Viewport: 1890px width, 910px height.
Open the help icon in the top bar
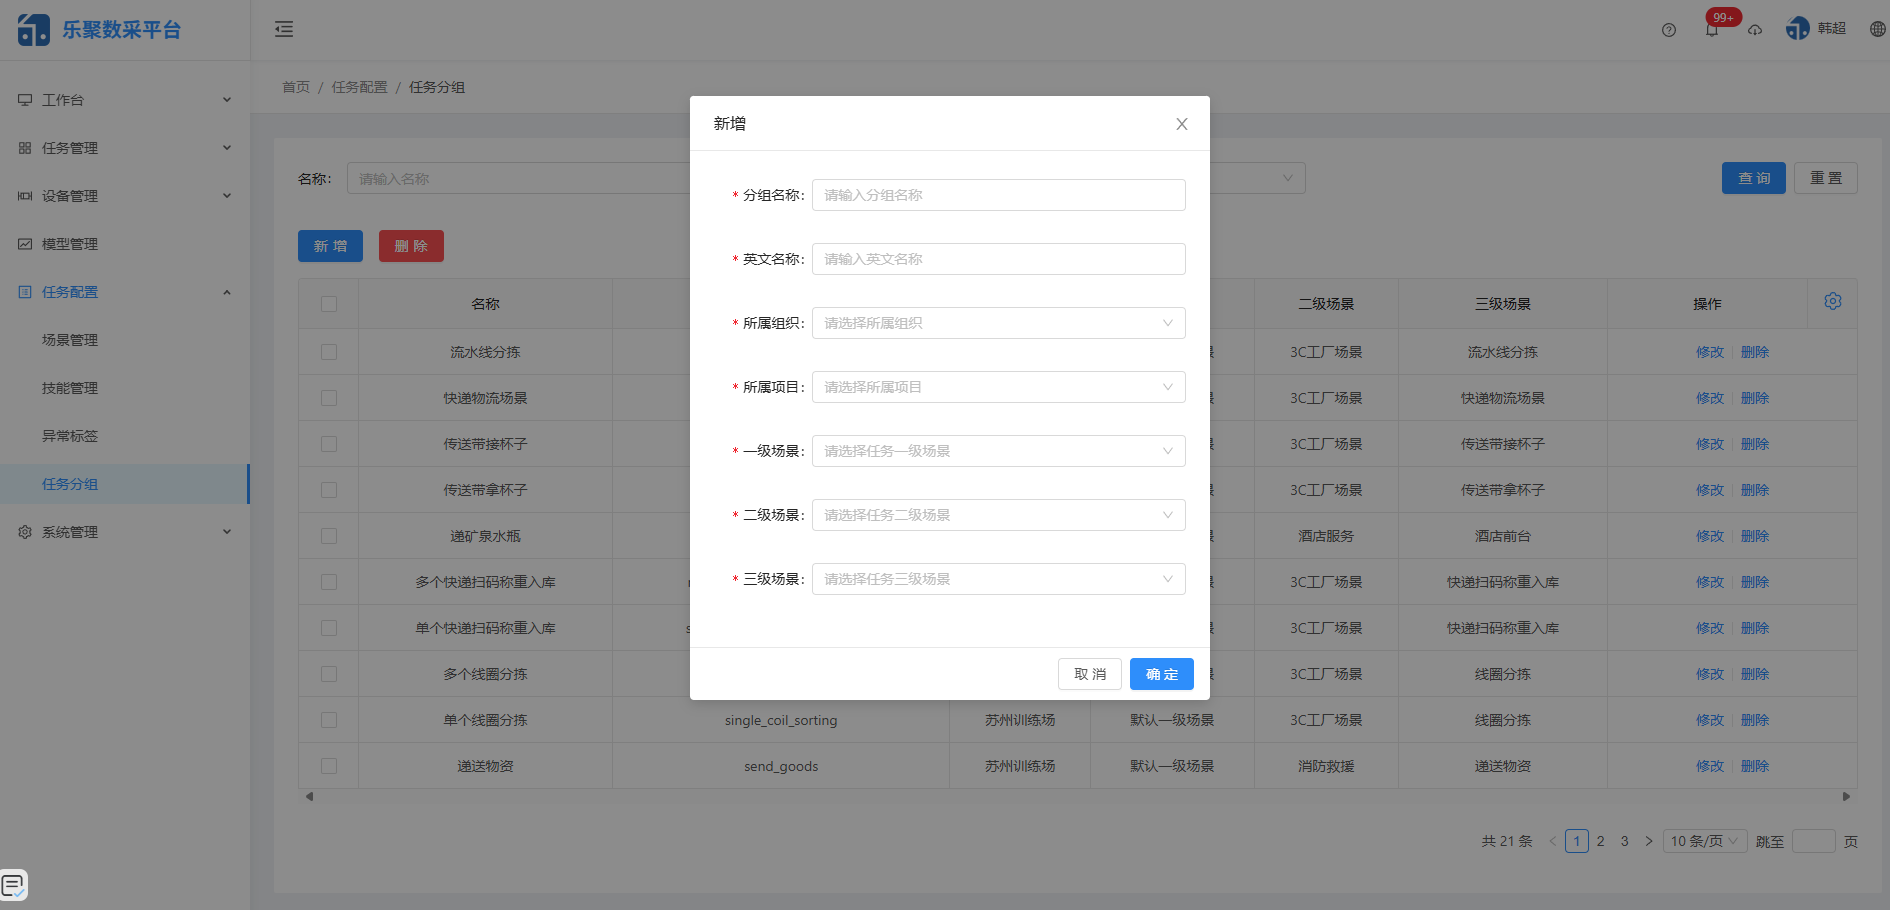(1667, 30)
